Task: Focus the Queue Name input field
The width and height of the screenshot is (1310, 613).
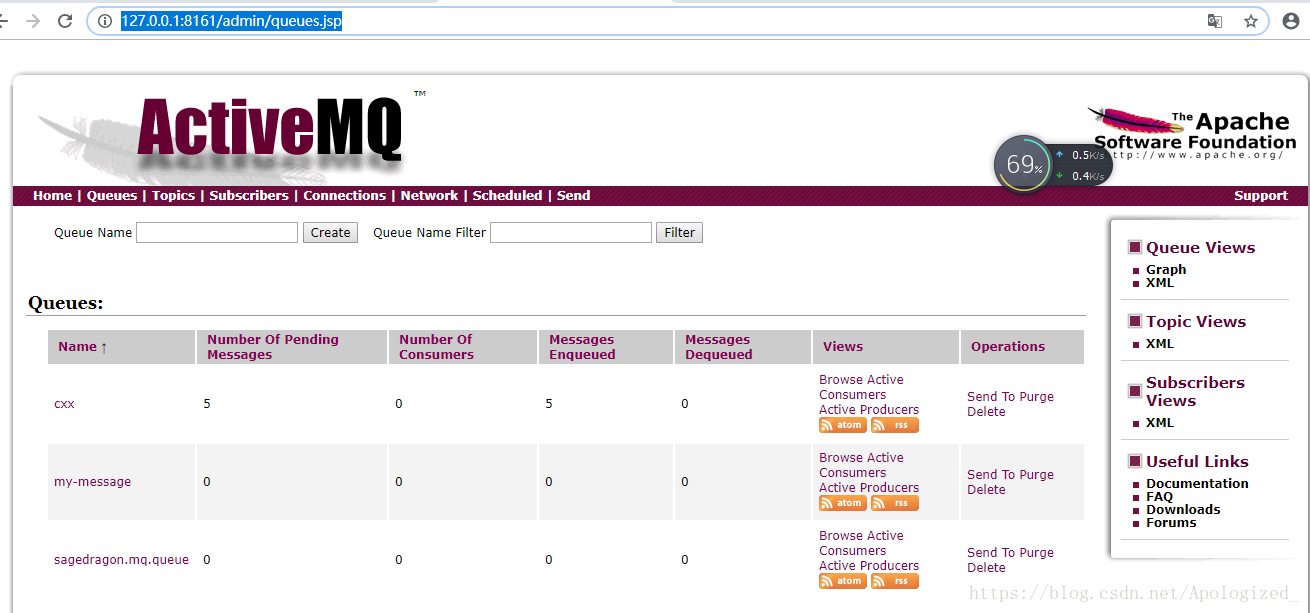Action: pyautogui.click(x=217, y=233)
